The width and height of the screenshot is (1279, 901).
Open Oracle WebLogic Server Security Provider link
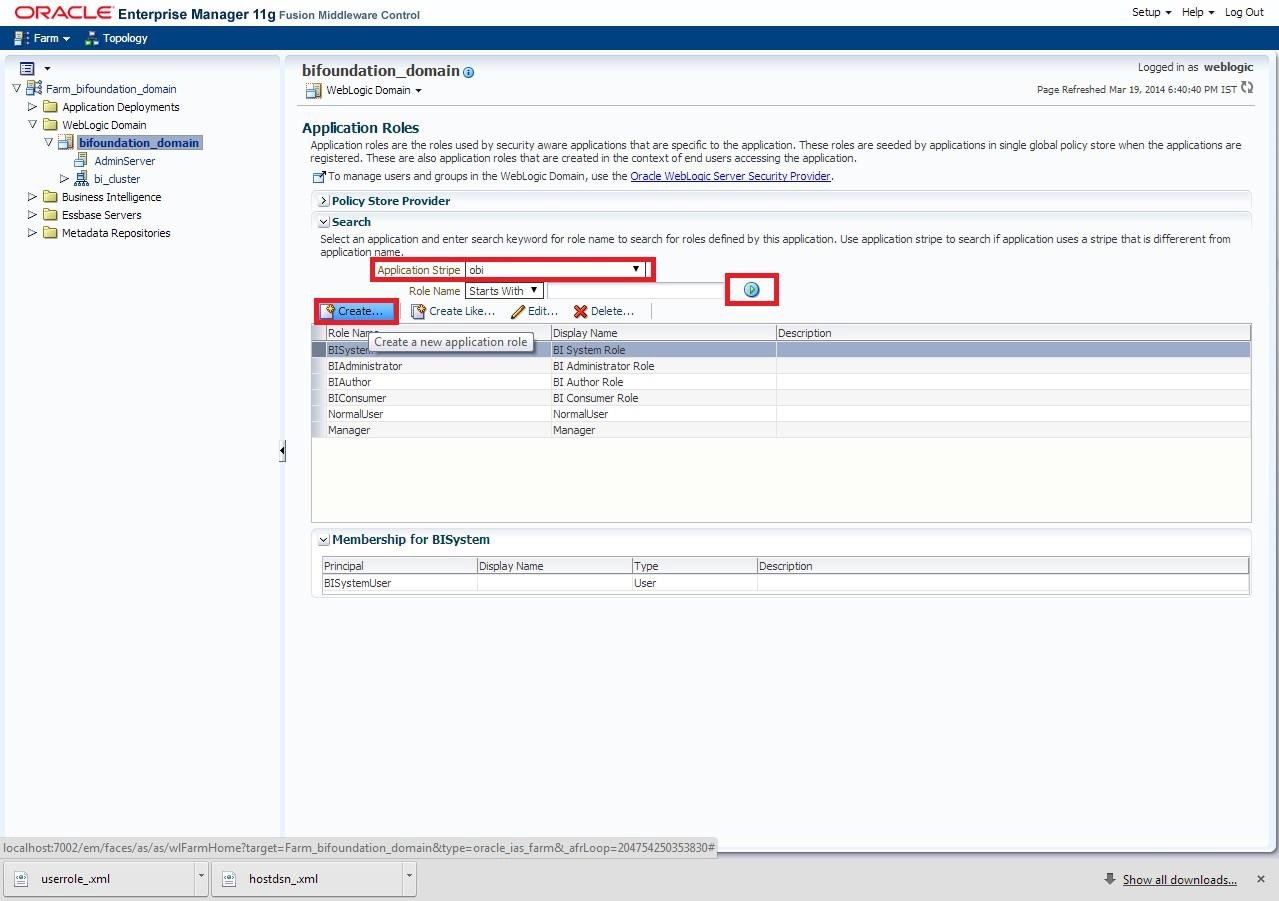point(730,176)
